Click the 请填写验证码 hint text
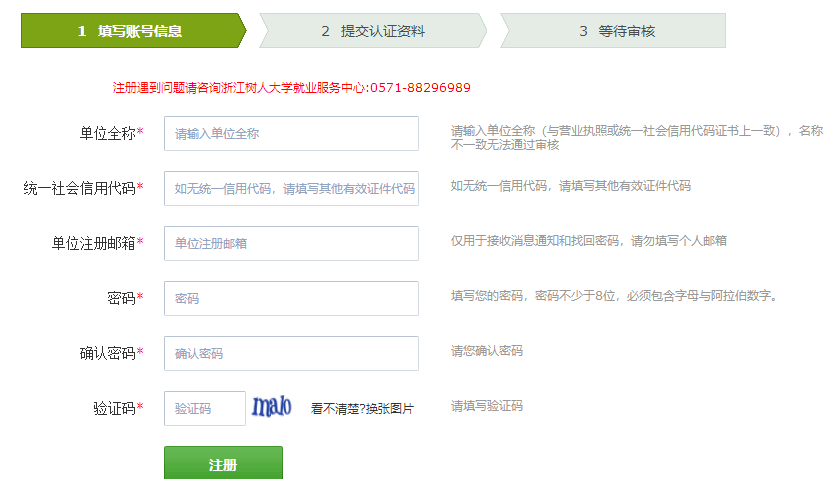The width and height of the screenshot is (839, 479). point(486,406)
